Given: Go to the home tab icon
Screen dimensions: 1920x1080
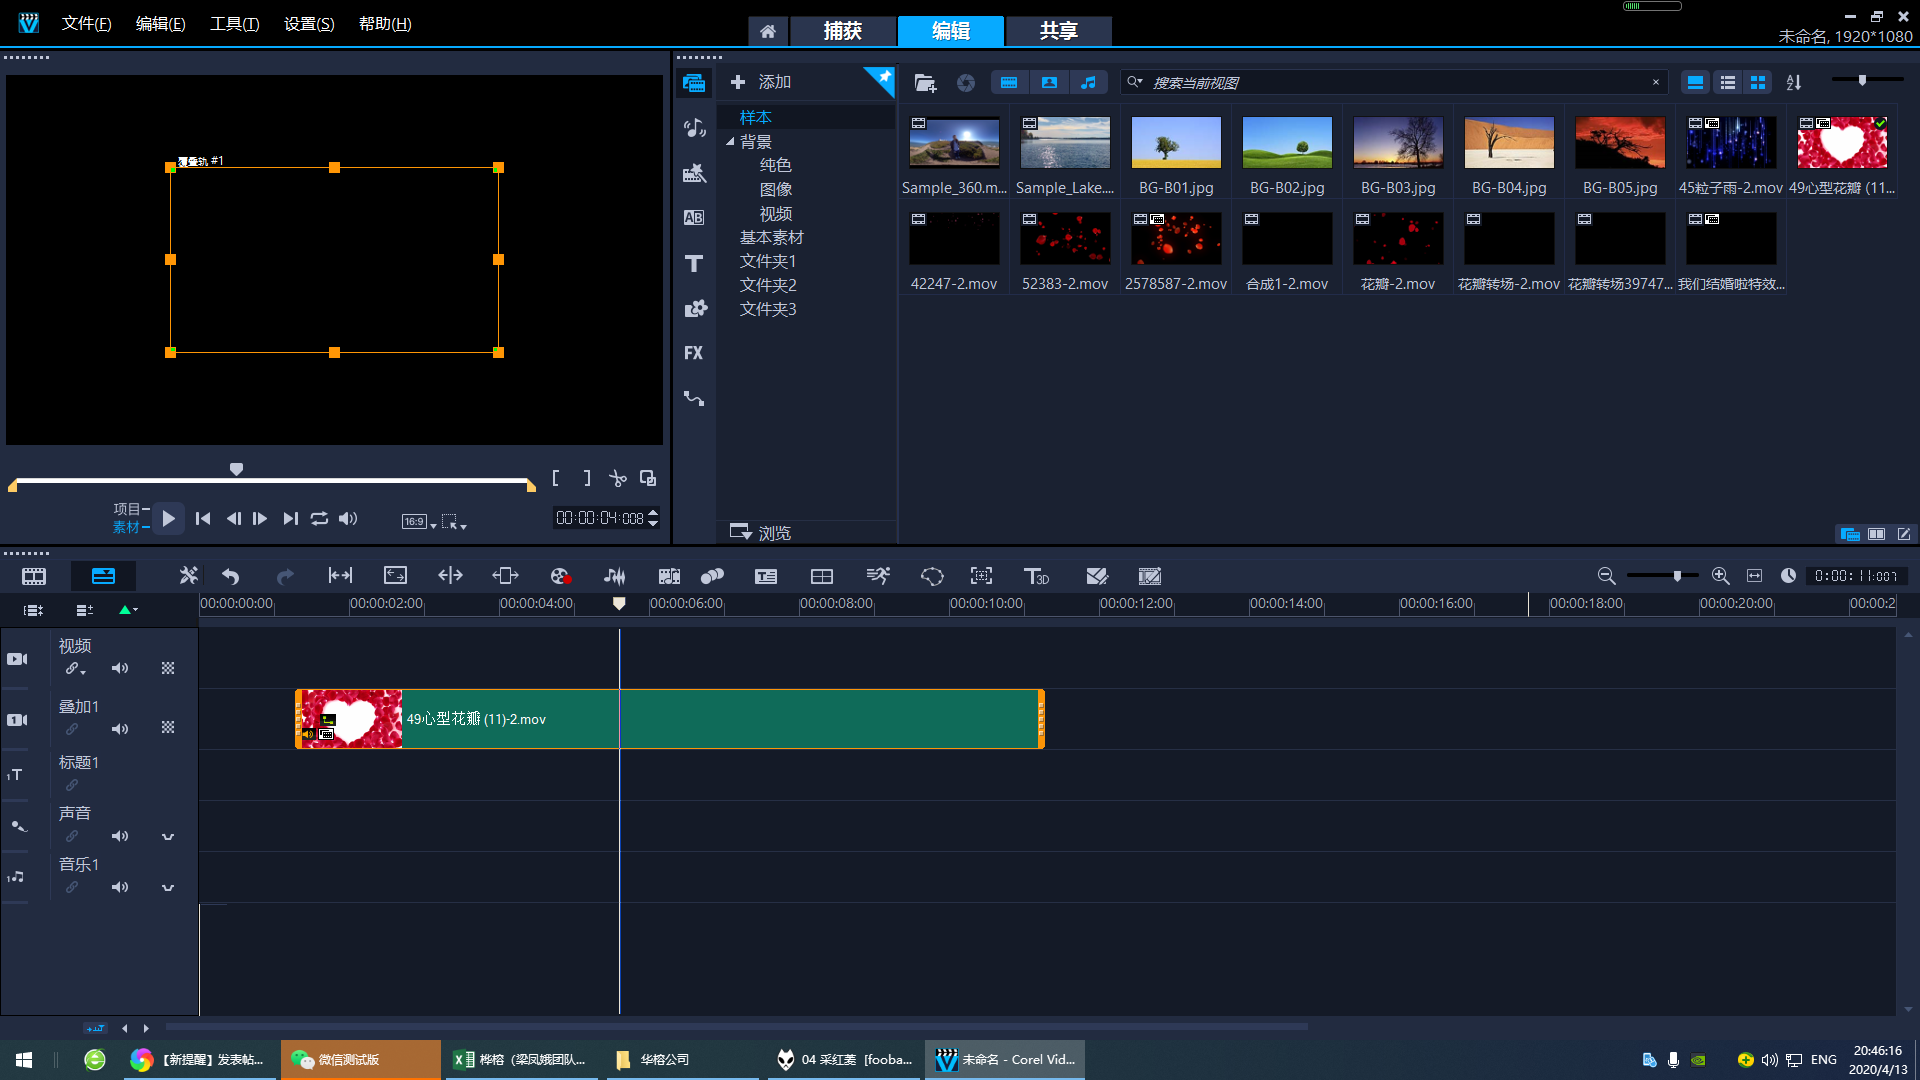Looking at the screenshot, I should [x=768, y=31].
